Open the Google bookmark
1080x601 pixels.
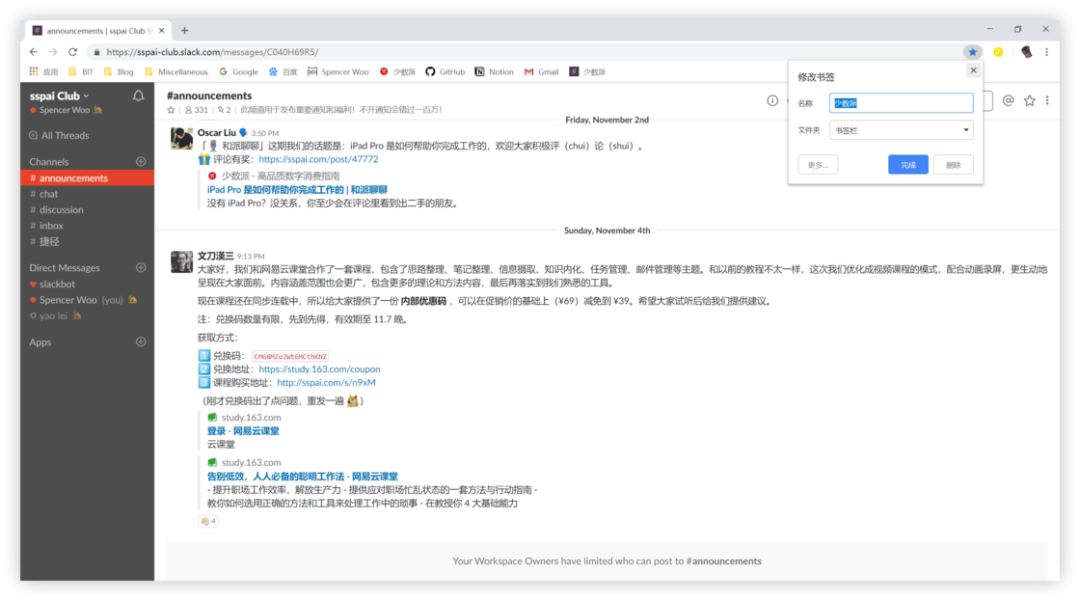[238, 72]
